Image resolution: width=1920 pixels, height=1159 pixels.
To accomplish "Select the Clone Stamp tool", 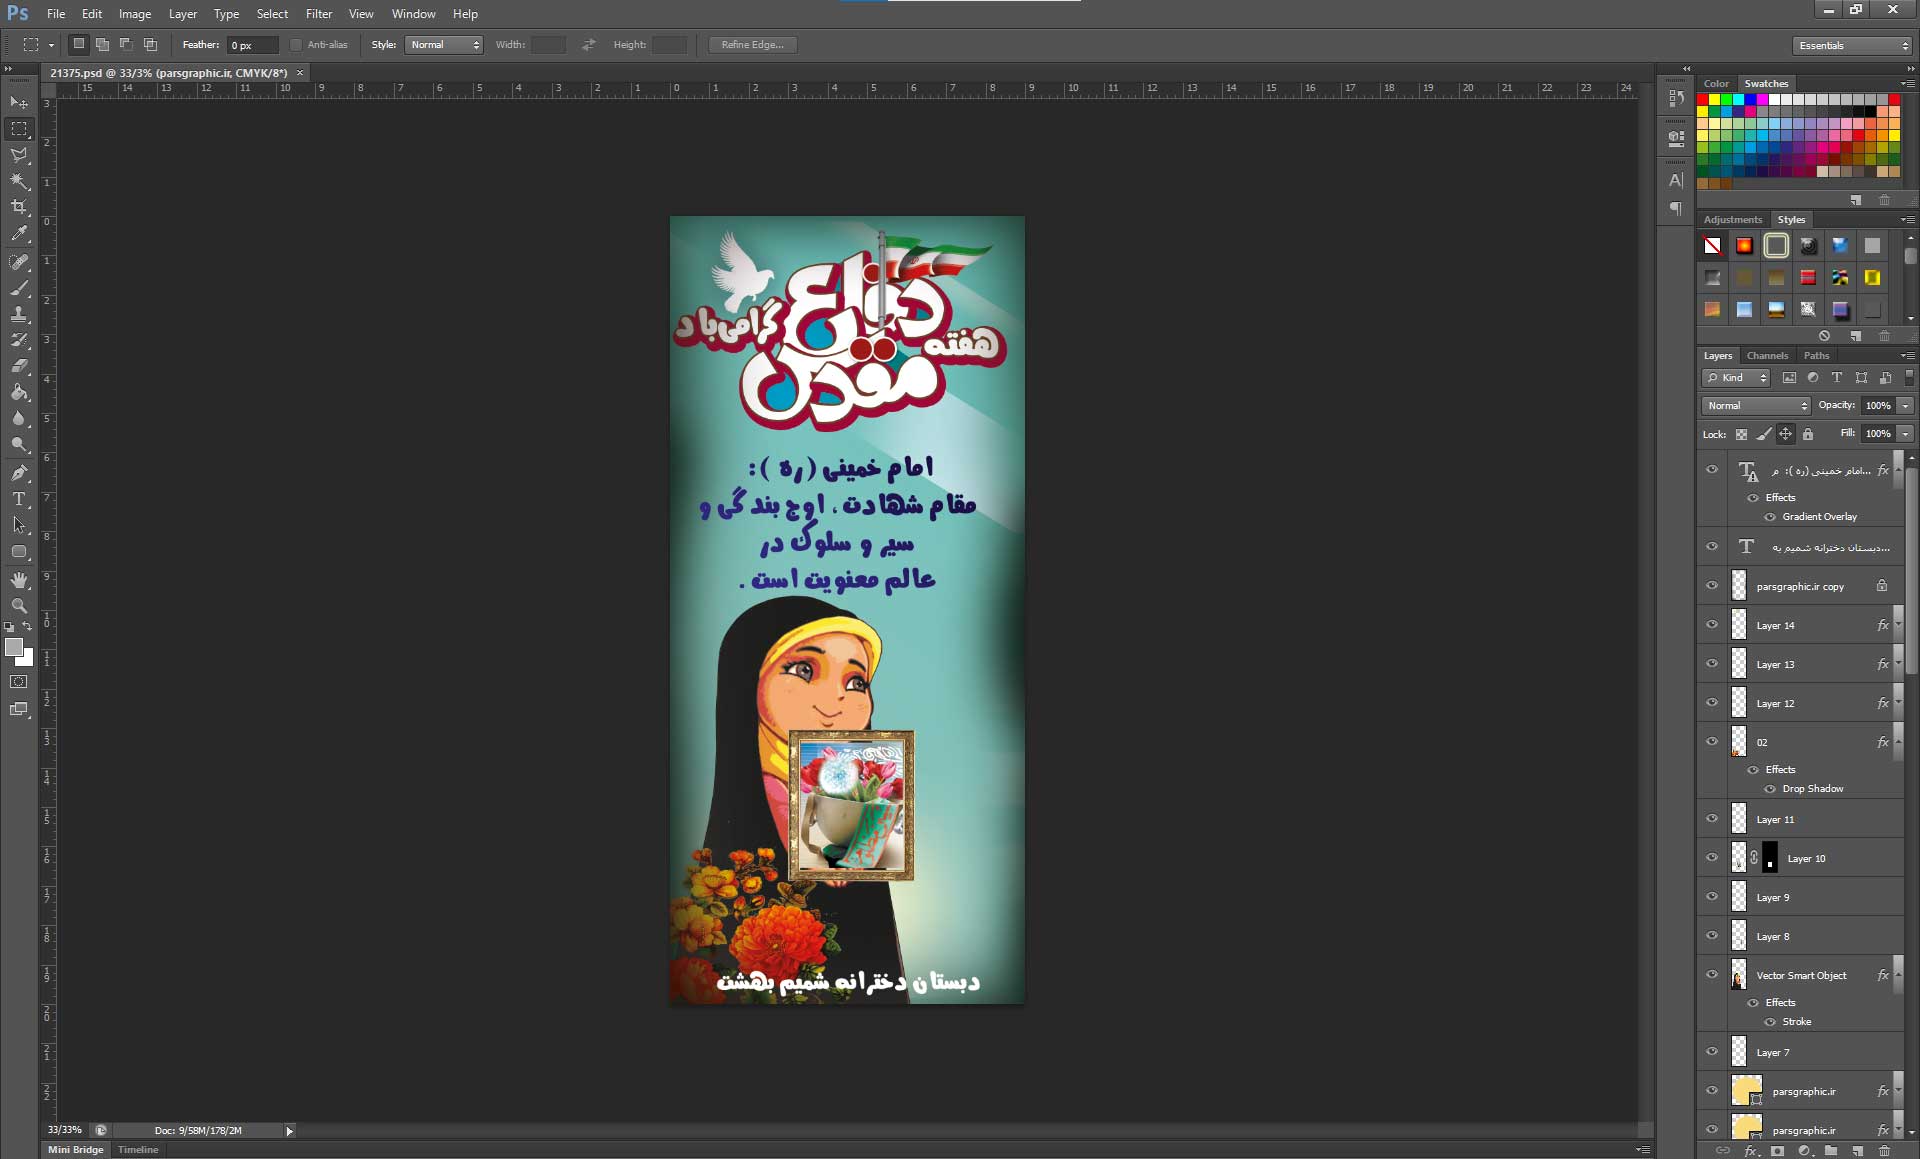I will 19,314.
